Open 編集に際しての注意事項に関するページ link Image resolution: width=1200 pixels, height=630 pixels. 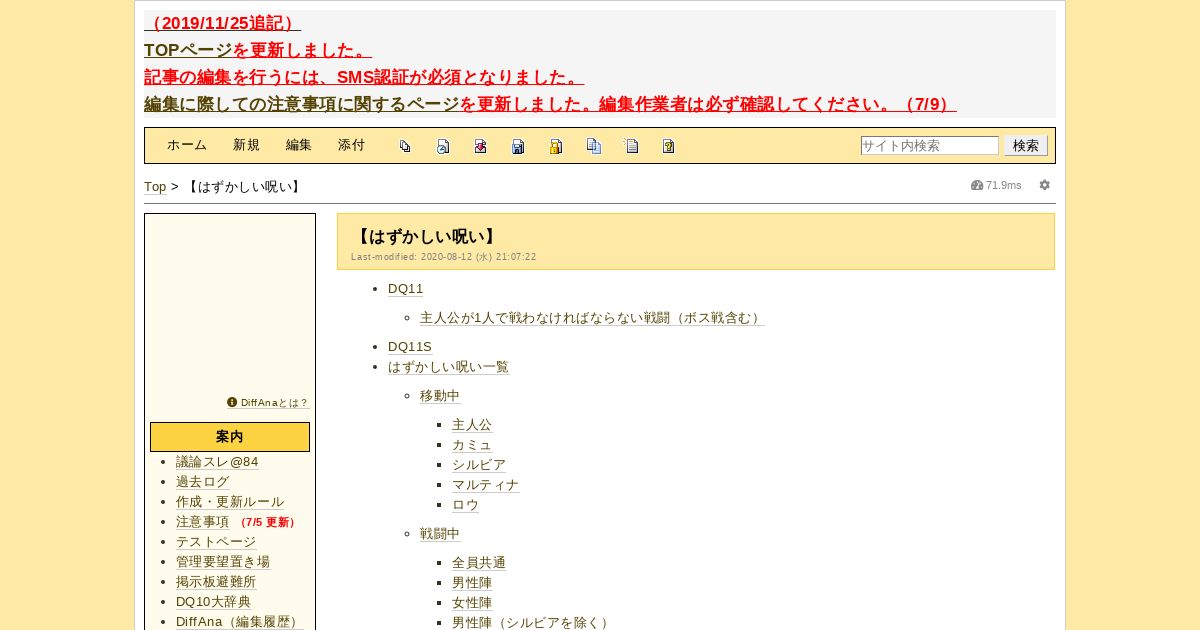301,104
